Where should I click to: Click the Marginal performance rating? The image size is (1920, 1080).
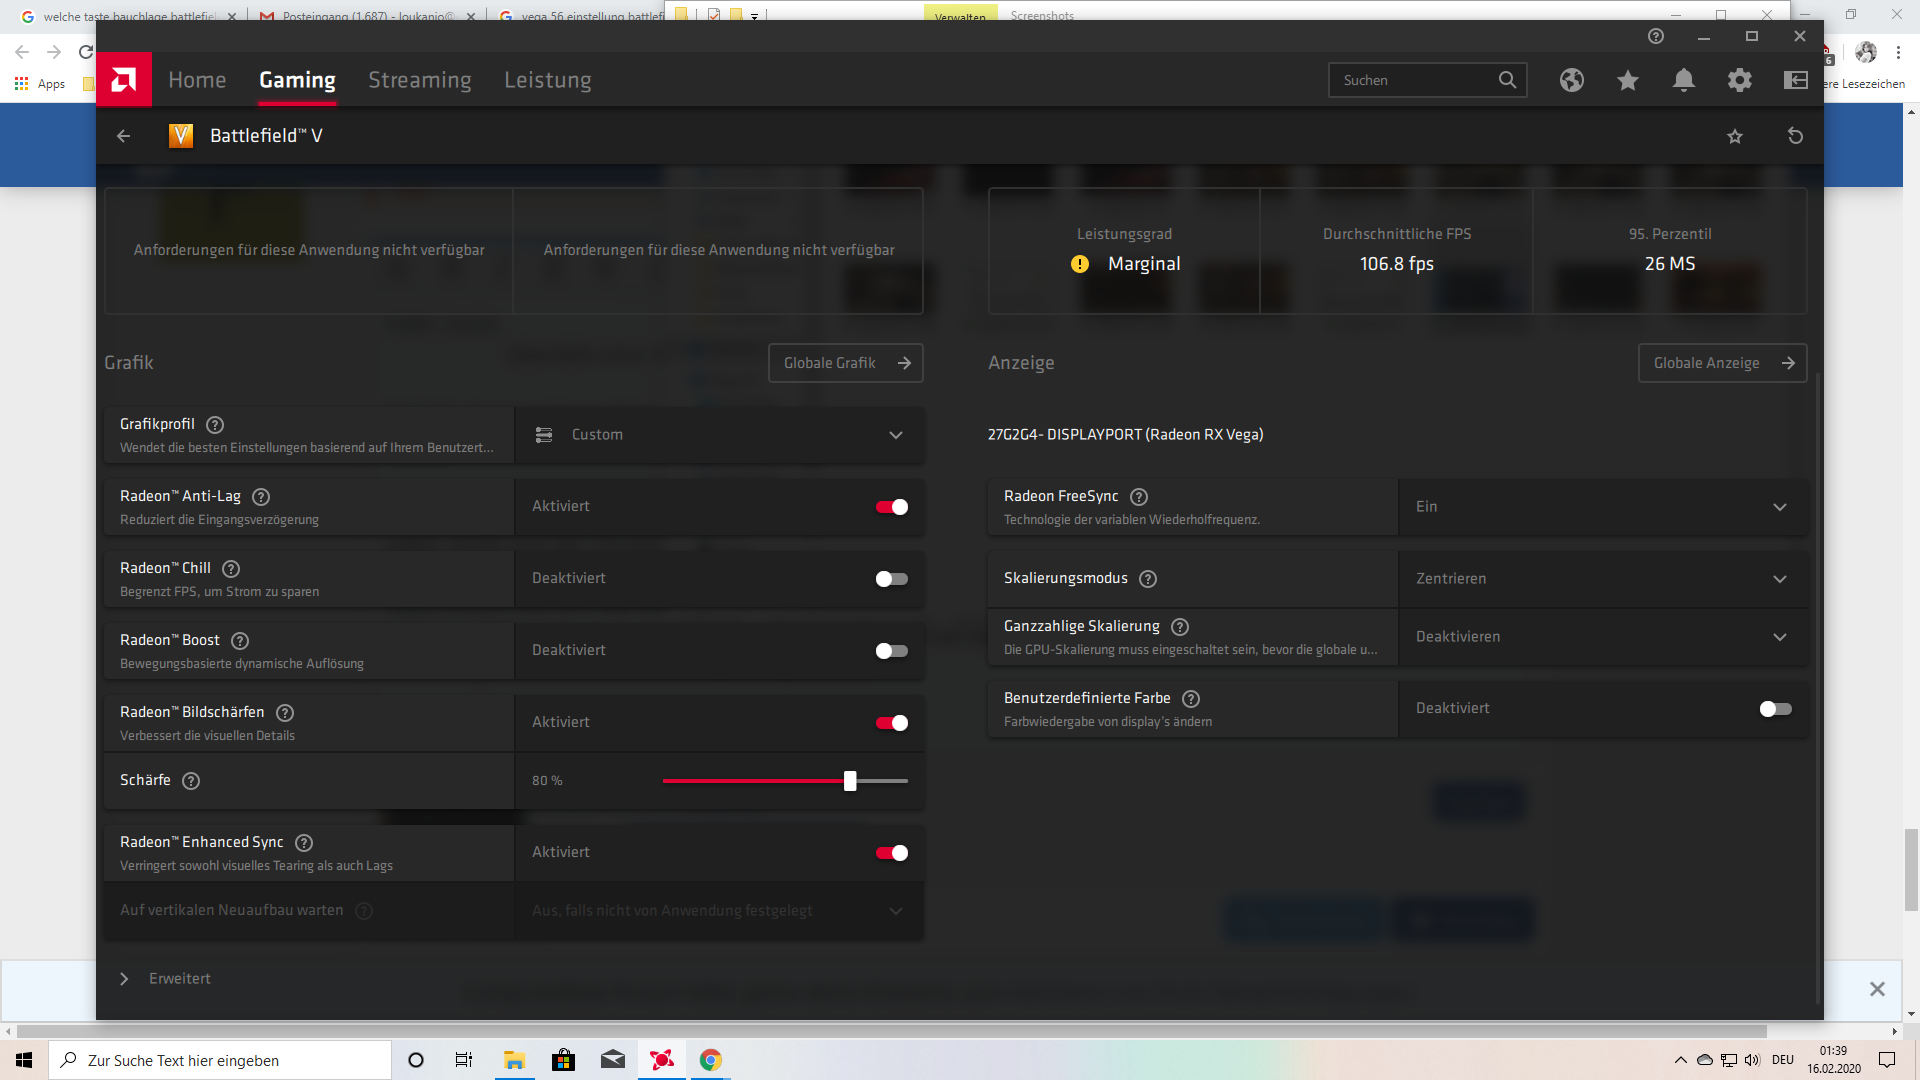[x=1144, y=264]
